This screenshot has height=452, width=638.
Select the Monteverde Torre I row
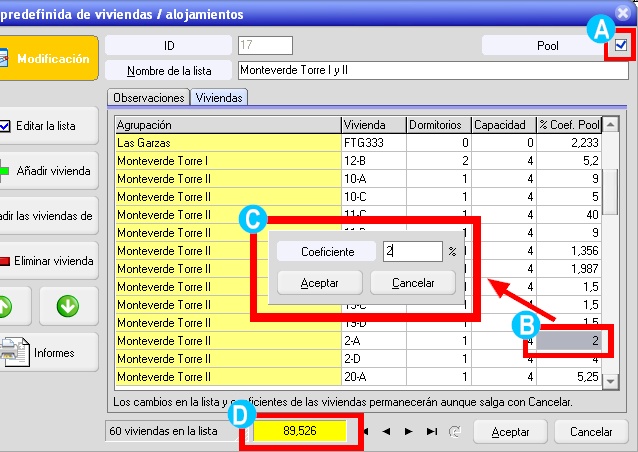[x=358, y=161]
